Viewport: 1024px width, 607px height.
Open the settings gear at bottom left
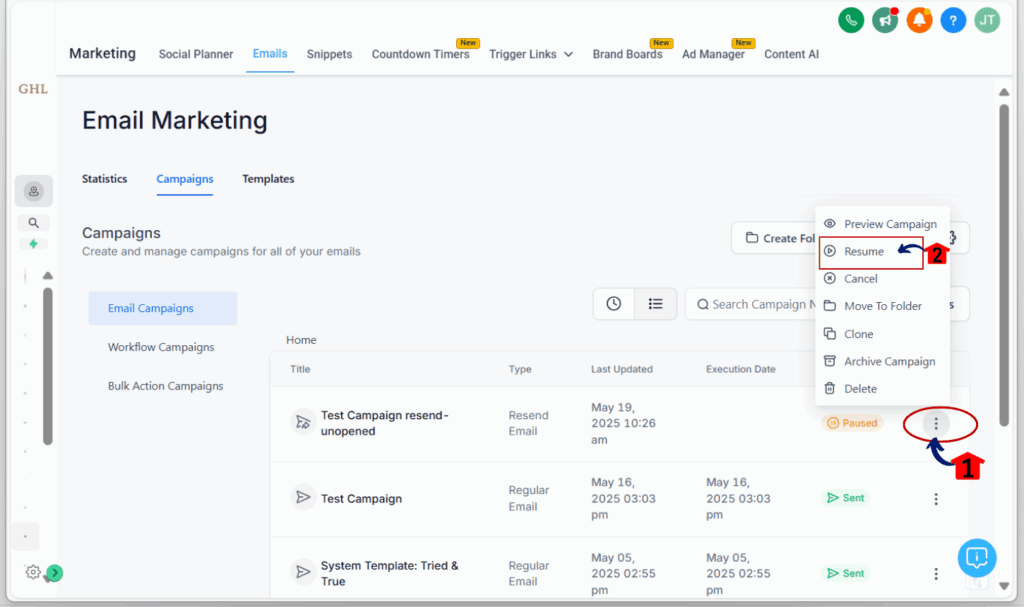tap(31, 572)
